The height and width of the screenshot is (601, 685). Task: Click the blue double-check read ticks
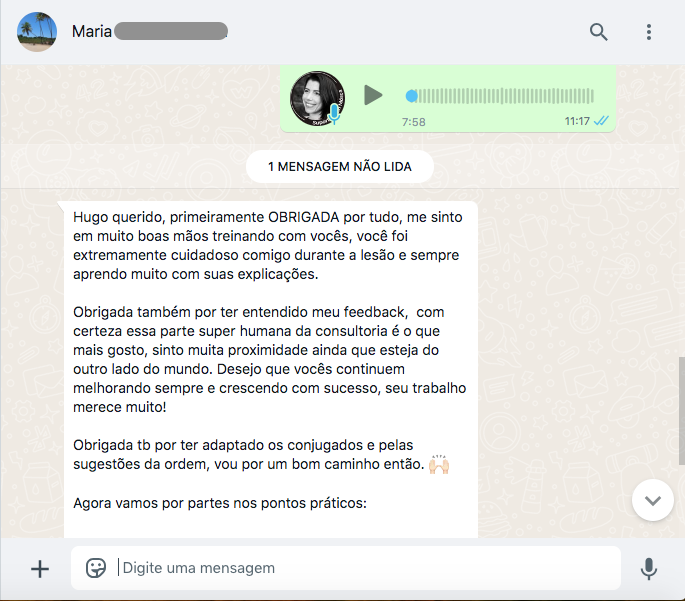[x=602, y=121]
